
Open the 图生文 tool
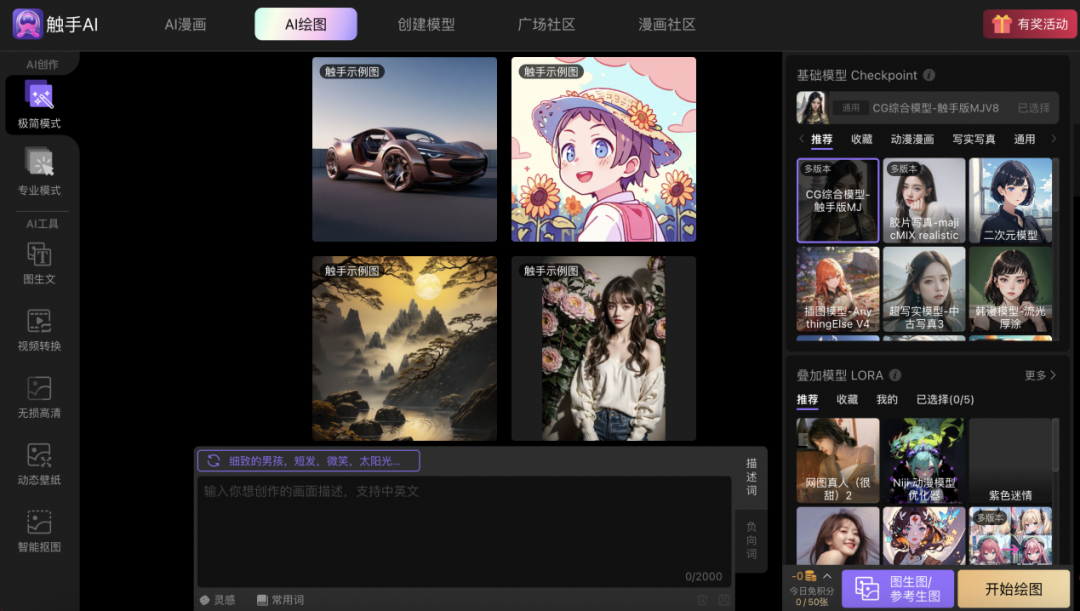tap(38, 262)
